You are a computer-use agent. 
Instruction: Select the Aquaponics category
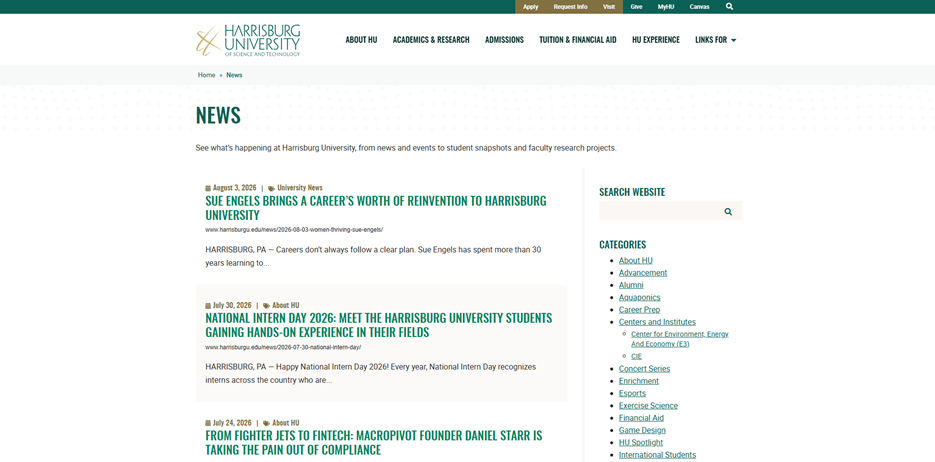tap(639, 297)
